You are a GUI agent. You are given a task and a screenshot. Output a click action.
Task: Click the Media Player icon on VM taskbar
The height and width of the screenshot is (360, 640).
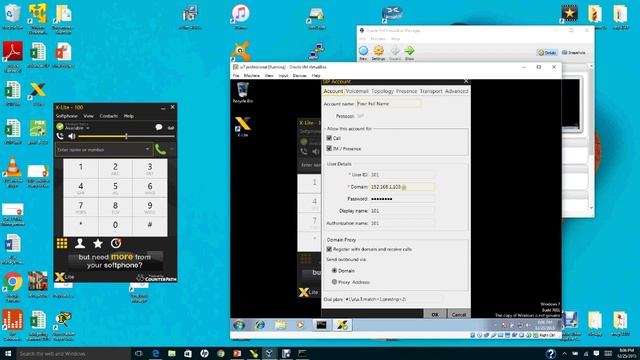pyautogui.click(x=300, y=325)
